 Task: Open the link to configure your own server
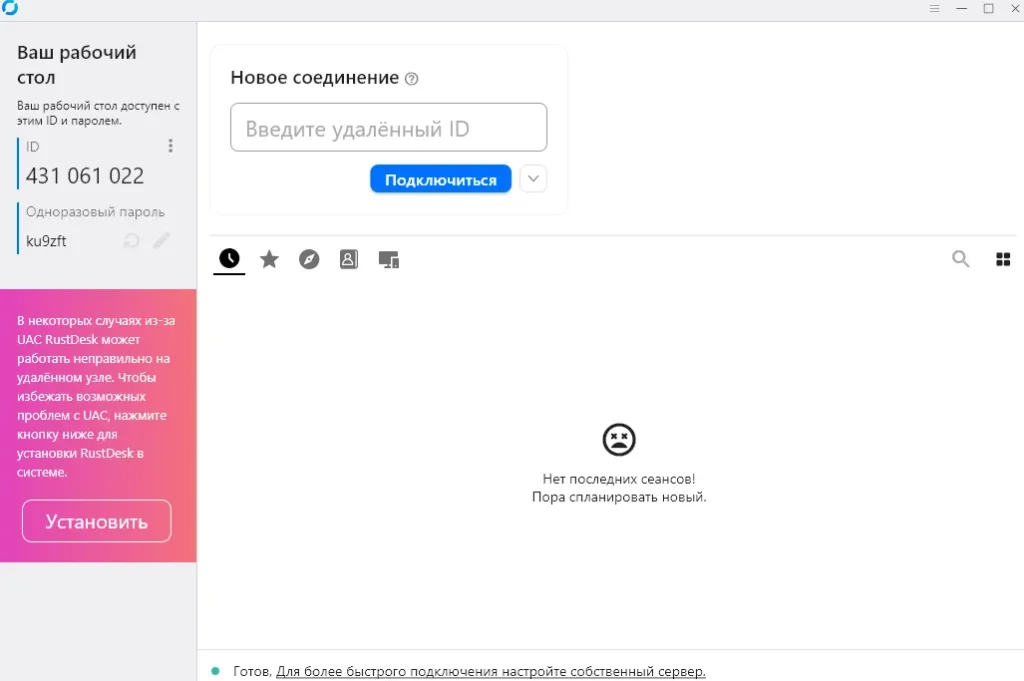click(490, 671)
